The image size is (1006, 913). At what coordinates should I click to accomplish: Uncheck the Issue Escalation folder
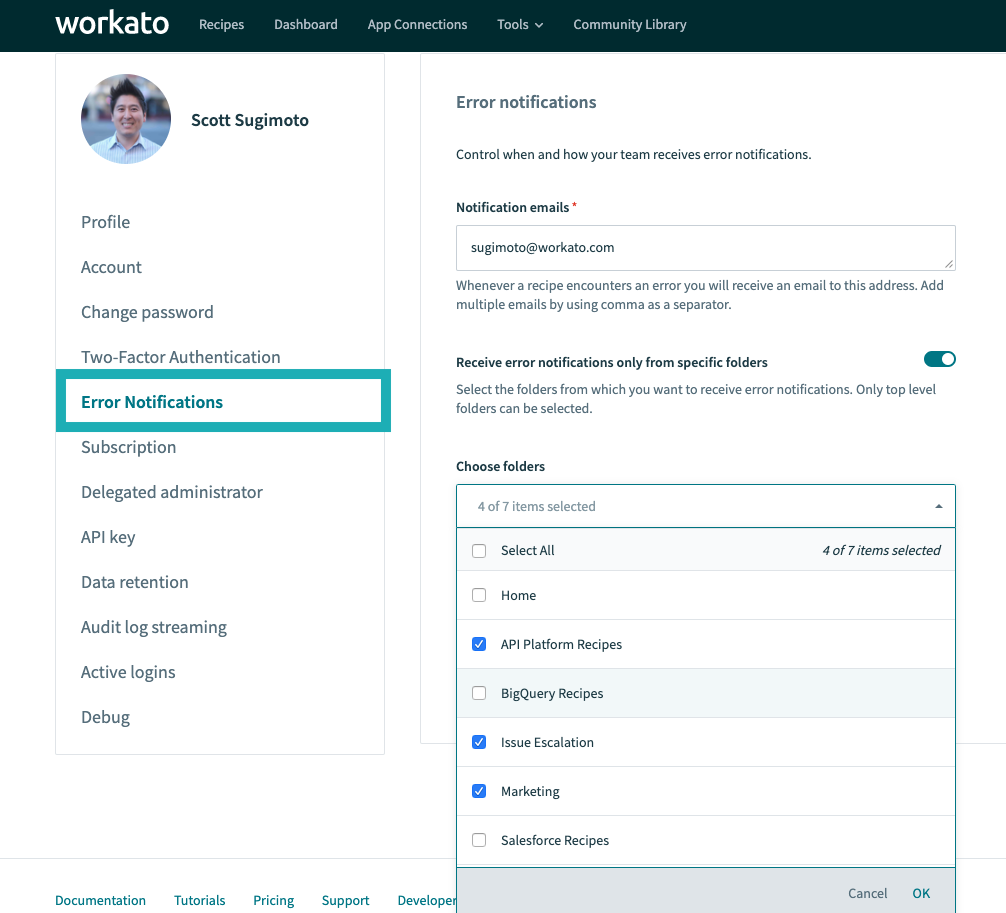[x=479, y=742]
